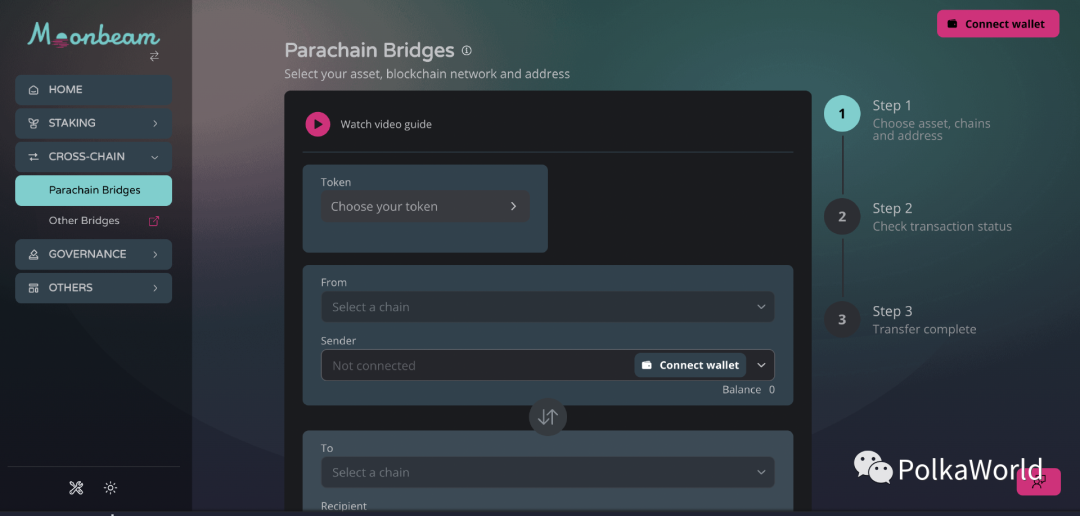Click the pink widget button bottom right

click(x=1038, y=482)
